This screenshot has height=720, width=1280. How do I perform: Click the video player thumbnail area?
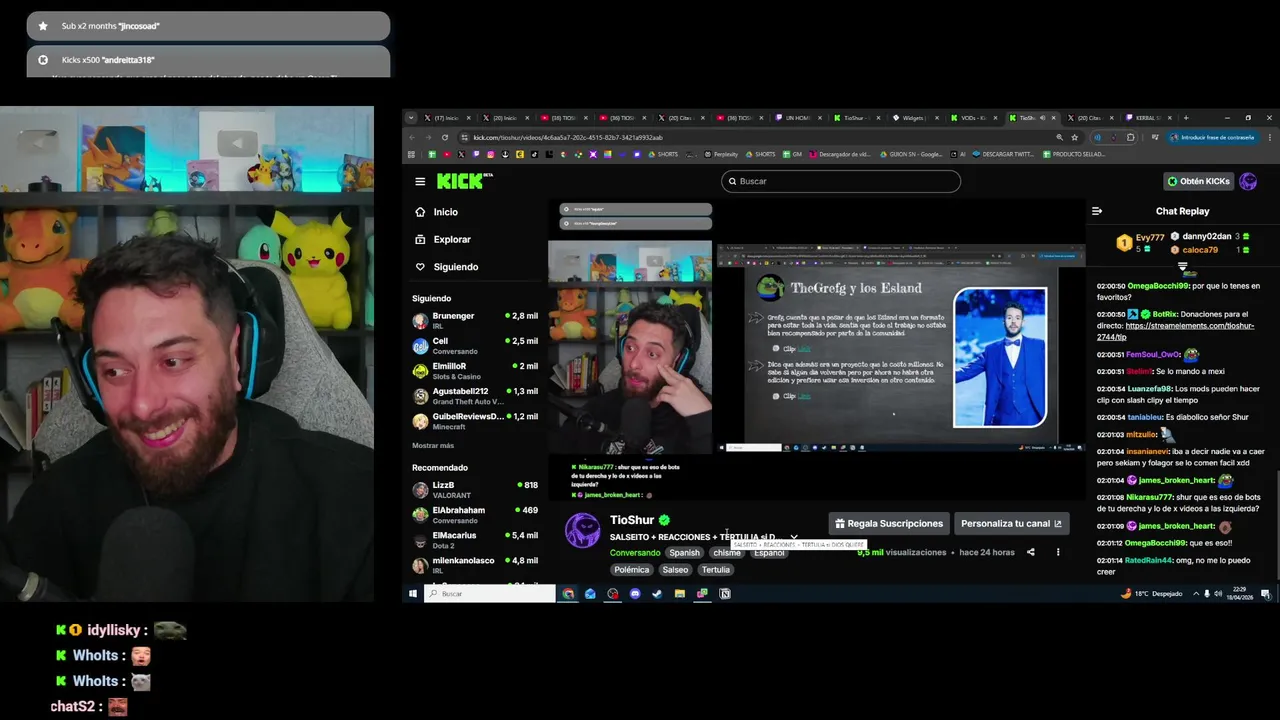point(817,348)
